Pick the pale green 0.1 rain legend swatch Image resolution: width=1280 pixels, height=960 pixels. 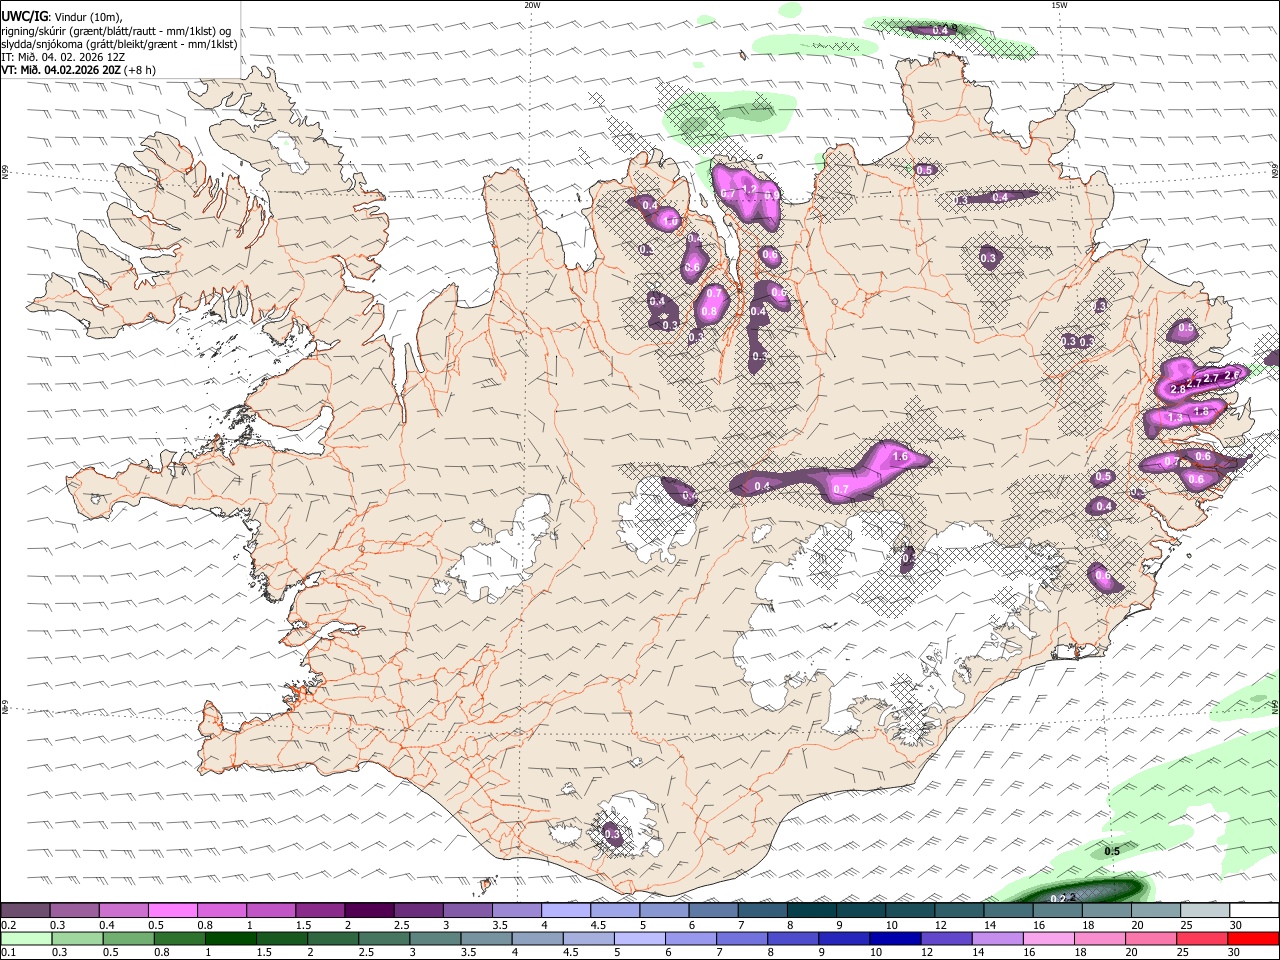[25, 938]
